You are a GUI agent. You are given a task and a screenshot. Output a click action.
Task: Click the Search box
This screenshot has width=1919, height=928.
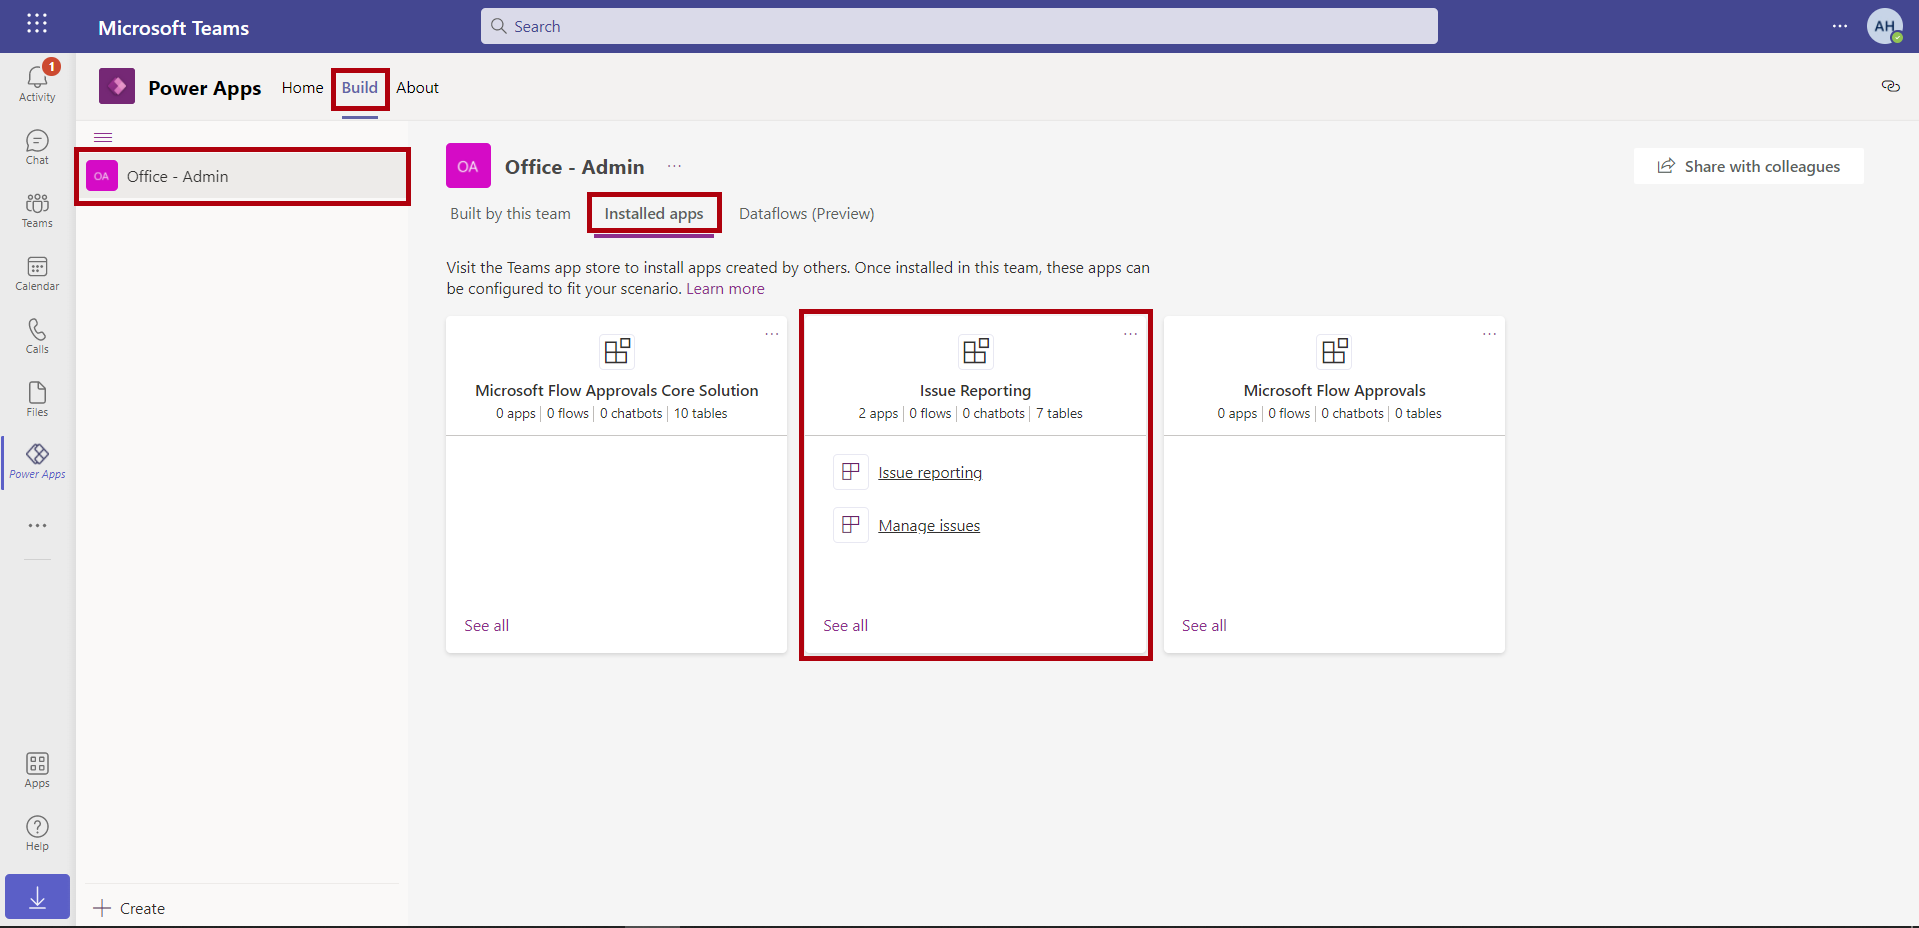coord(959,26)
